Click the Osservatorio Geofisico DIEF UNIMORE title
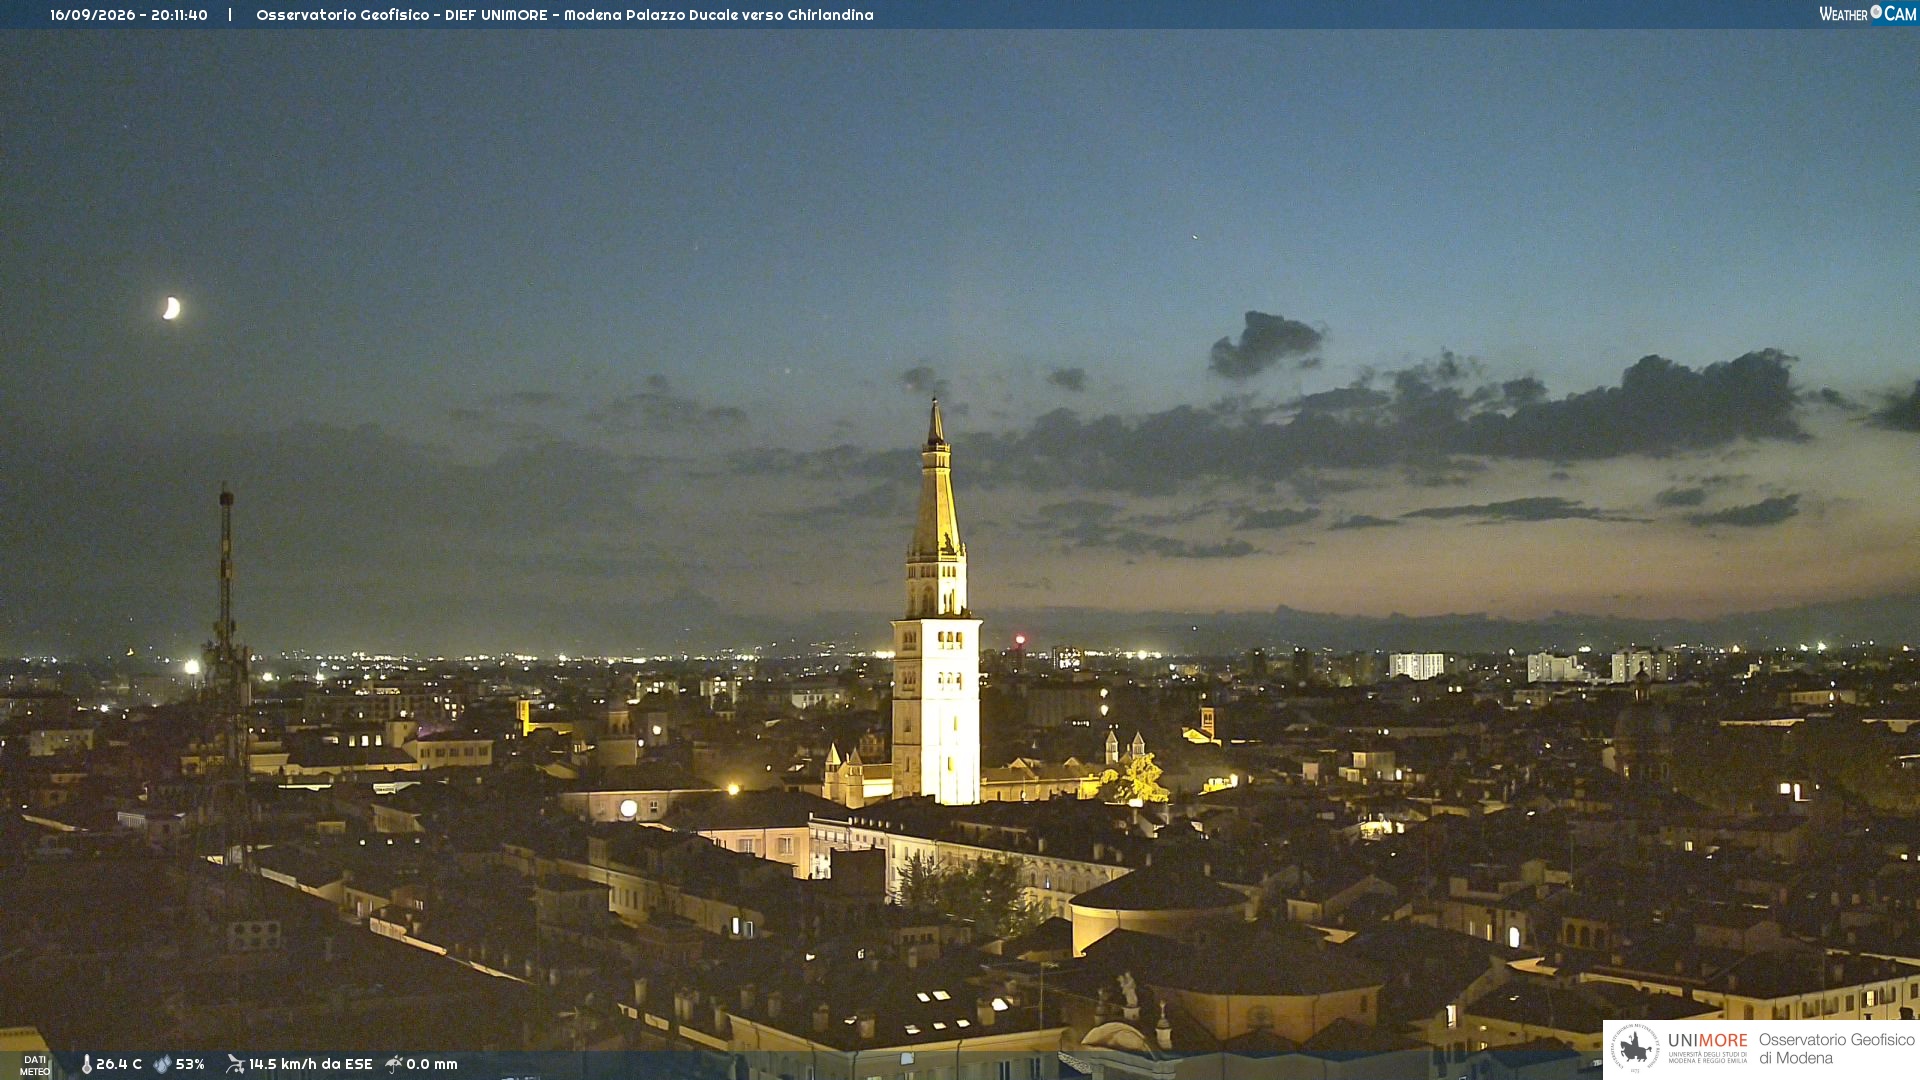The width and height of the screenshot is (1920, 1080). (565, 15)
